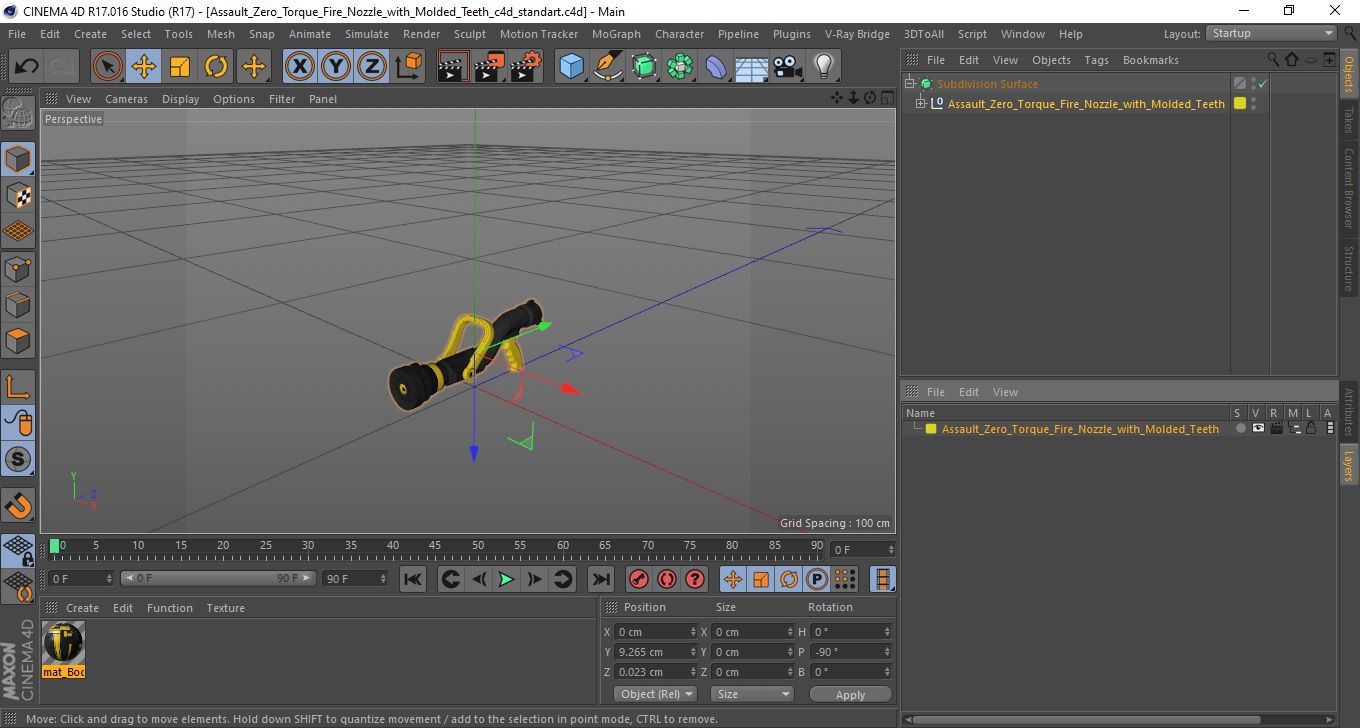
Task: Select Points mode
Action: (18, 268)
